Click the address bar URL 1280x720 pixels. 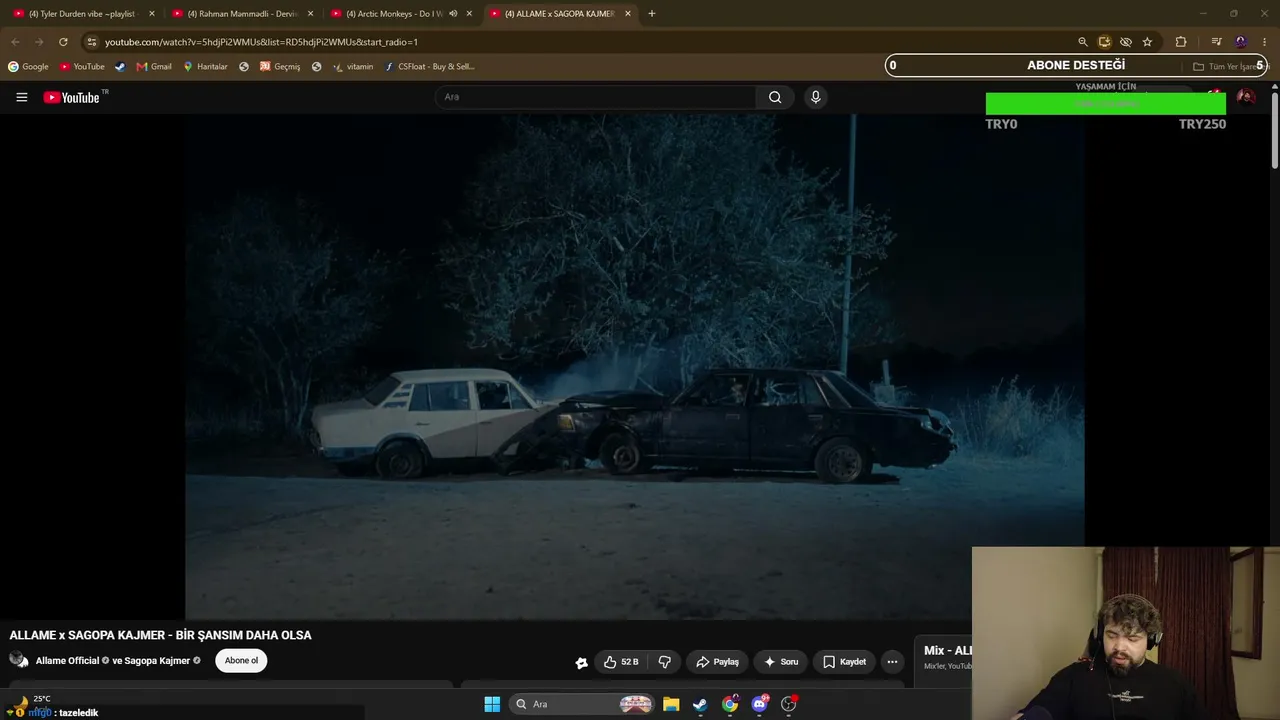[261, 42]
